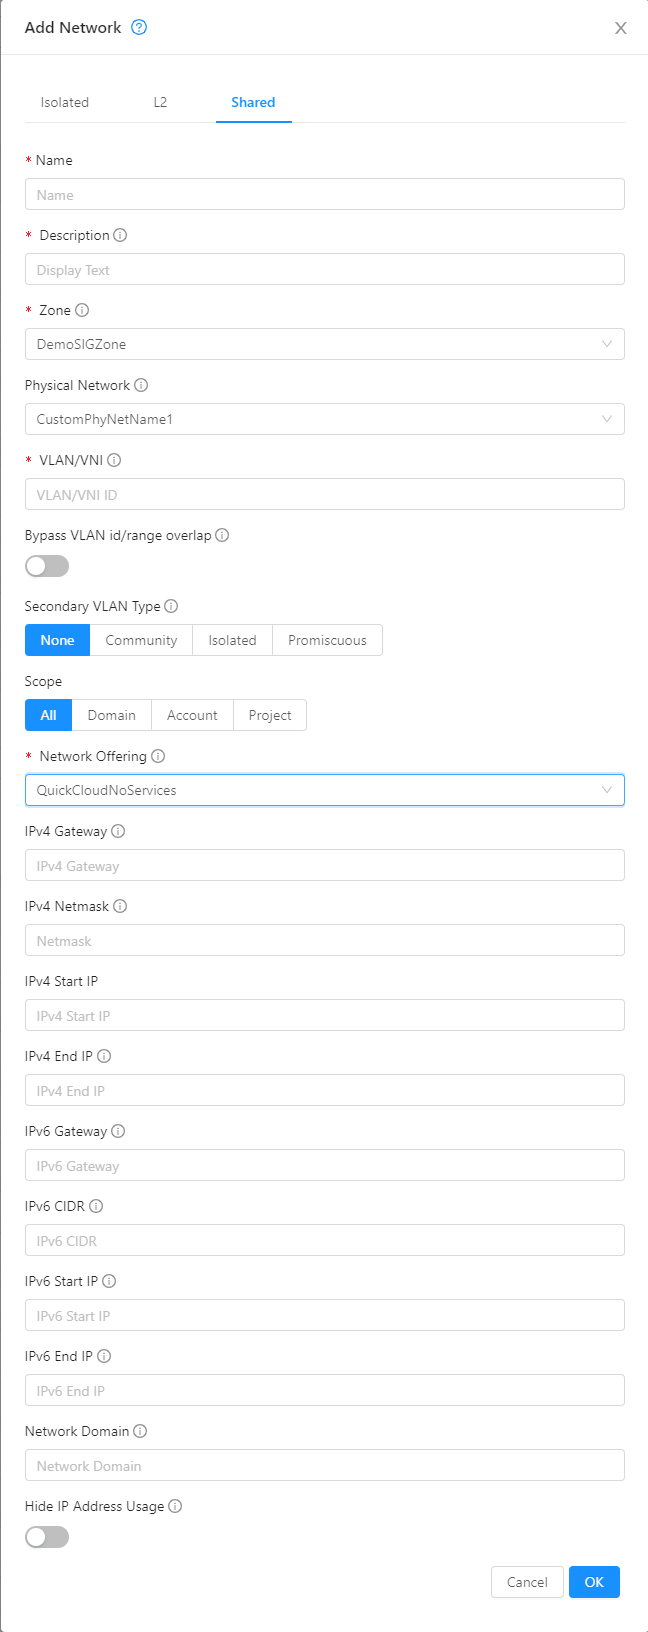Click the info icon next to Description

(120, 235)
